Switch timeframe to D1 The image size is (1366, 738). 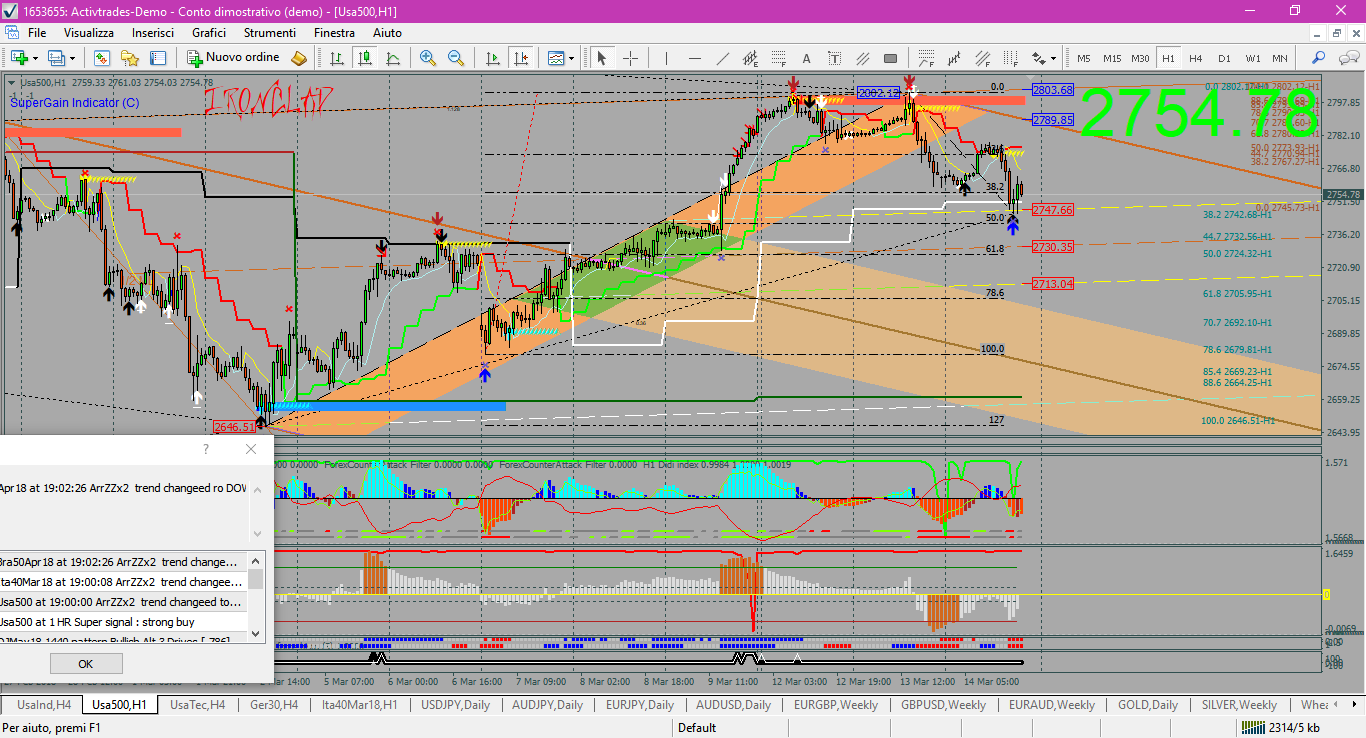point(1224,58)
